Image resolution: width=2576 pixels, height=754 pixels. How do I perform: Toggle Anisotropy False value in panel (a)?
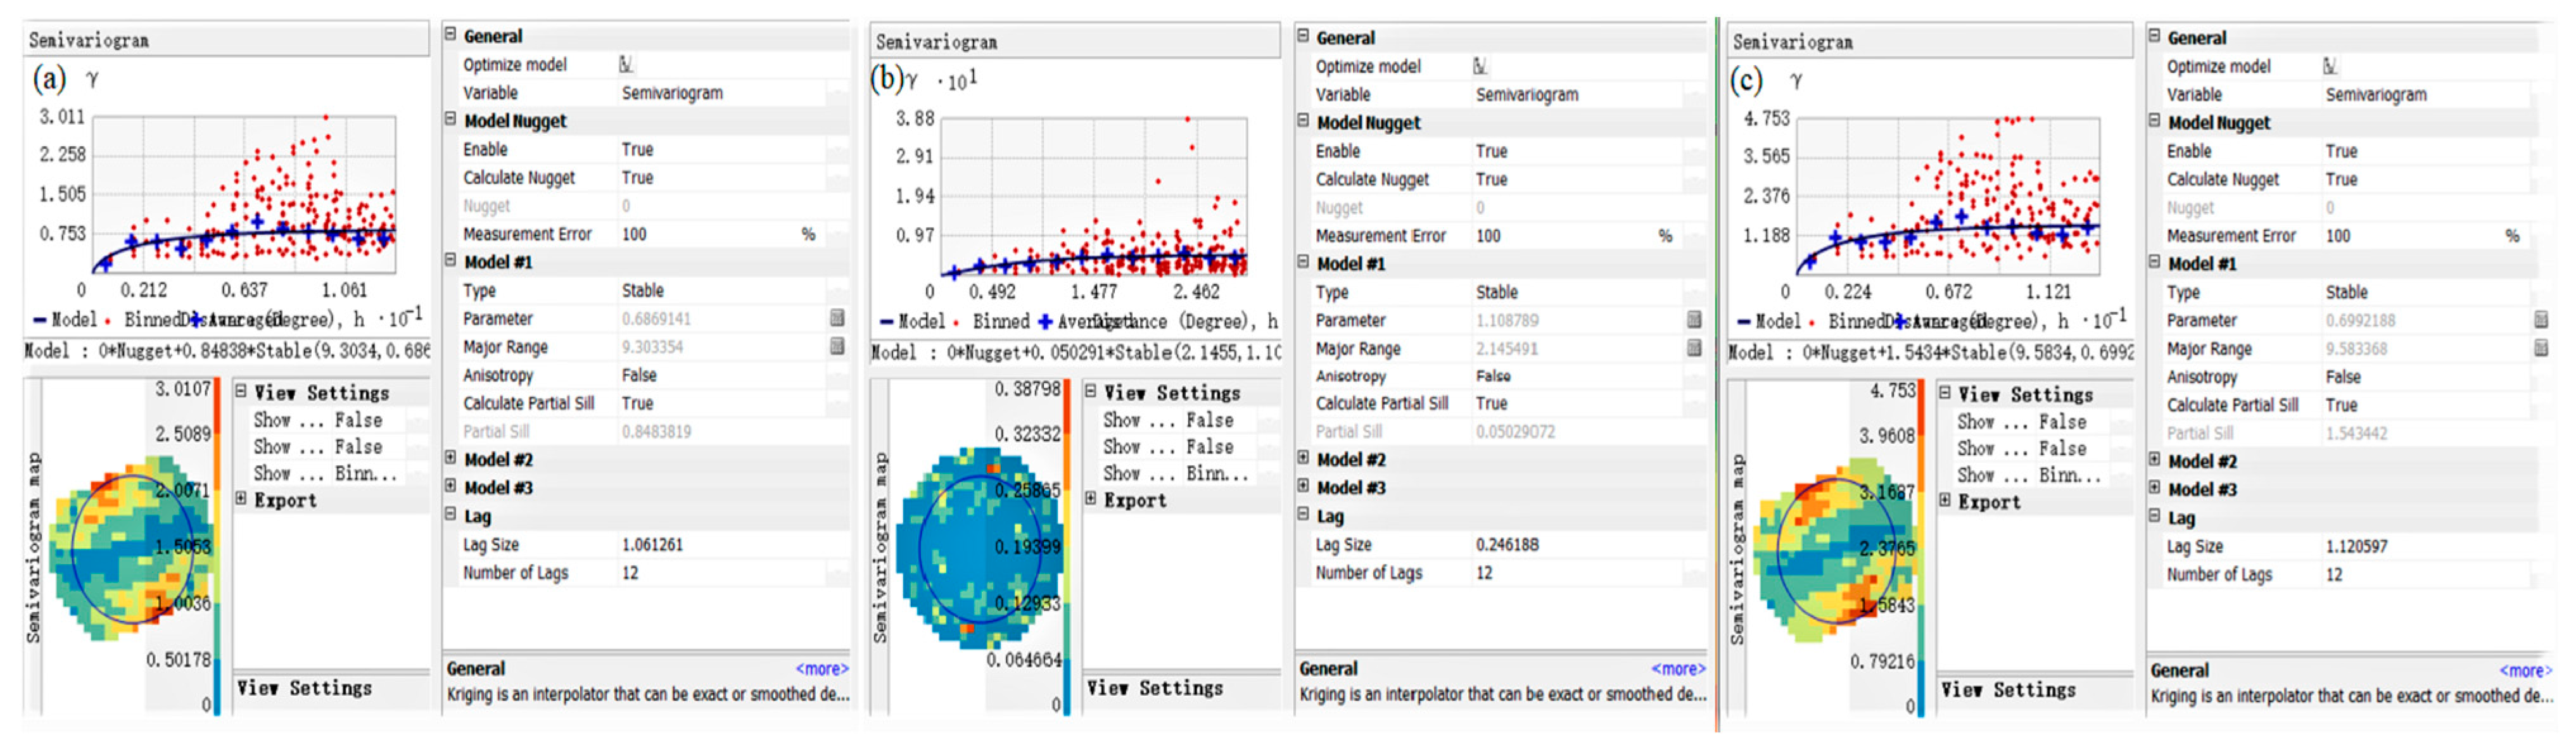[x=639, y=375]
